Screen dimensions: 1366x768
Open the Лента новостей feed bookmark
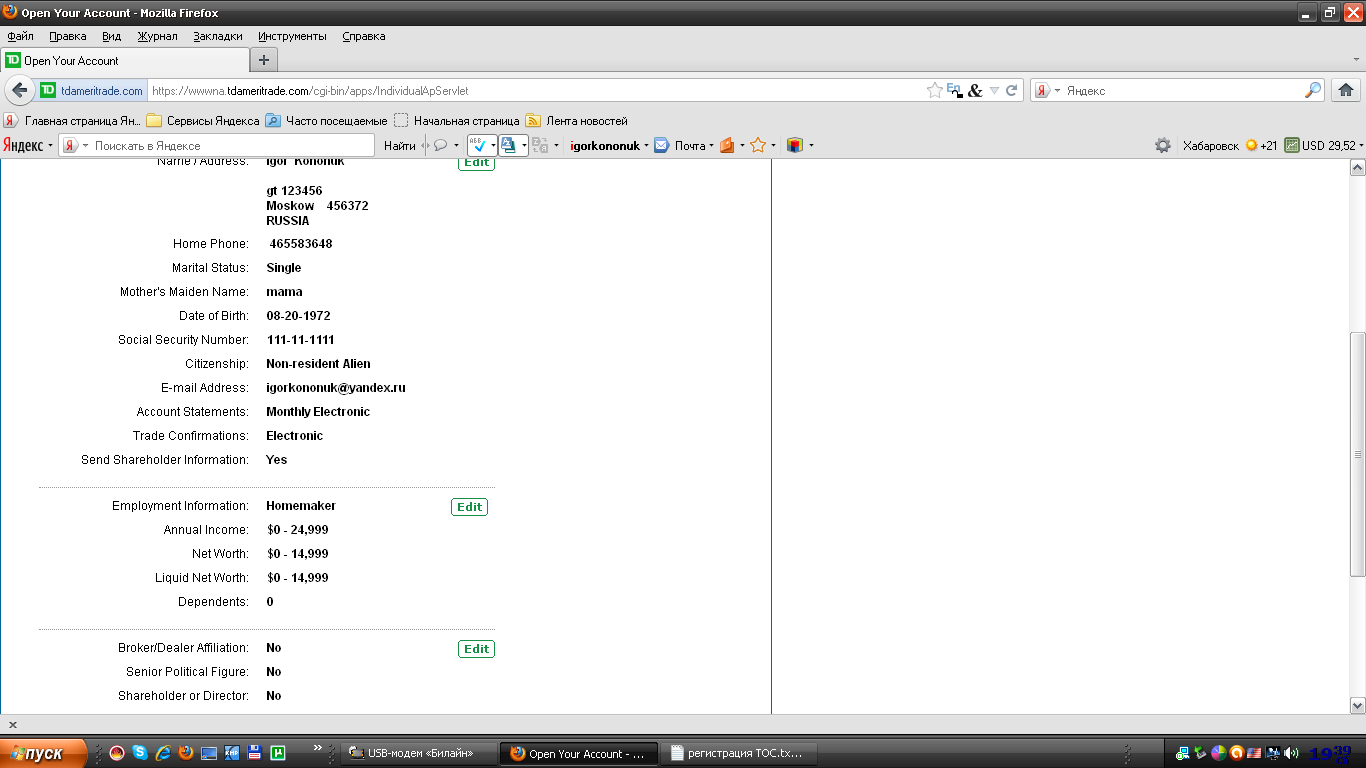(x=577, y=121)
